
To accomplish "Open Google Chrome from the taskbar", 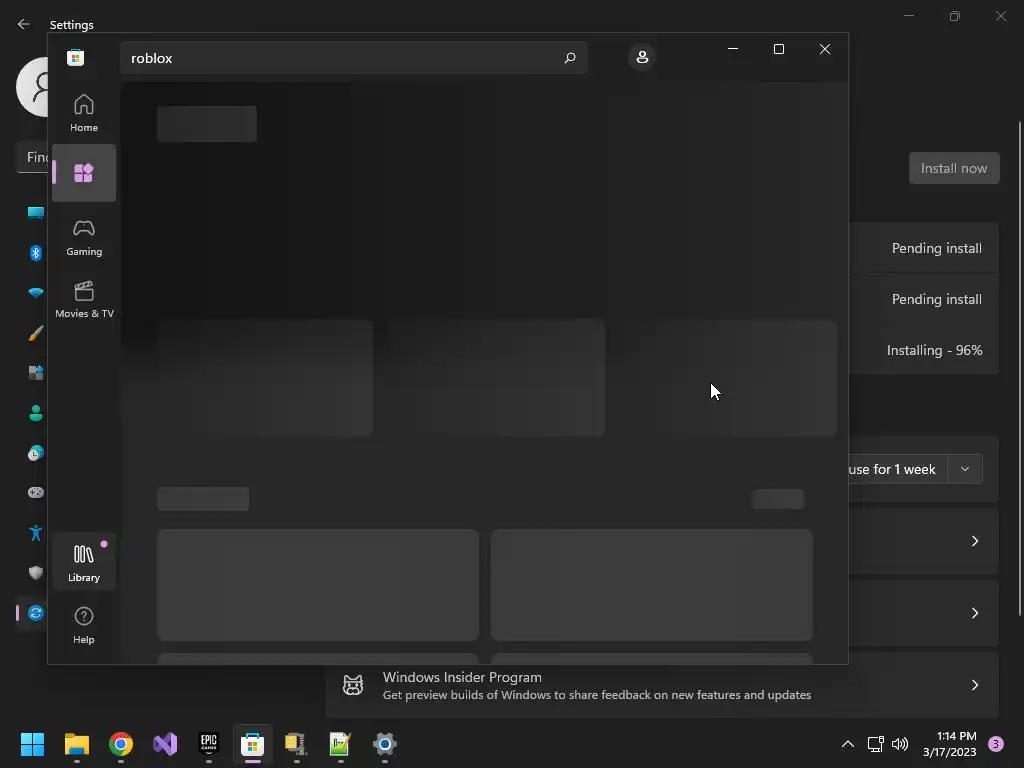I will click(121, 744).
